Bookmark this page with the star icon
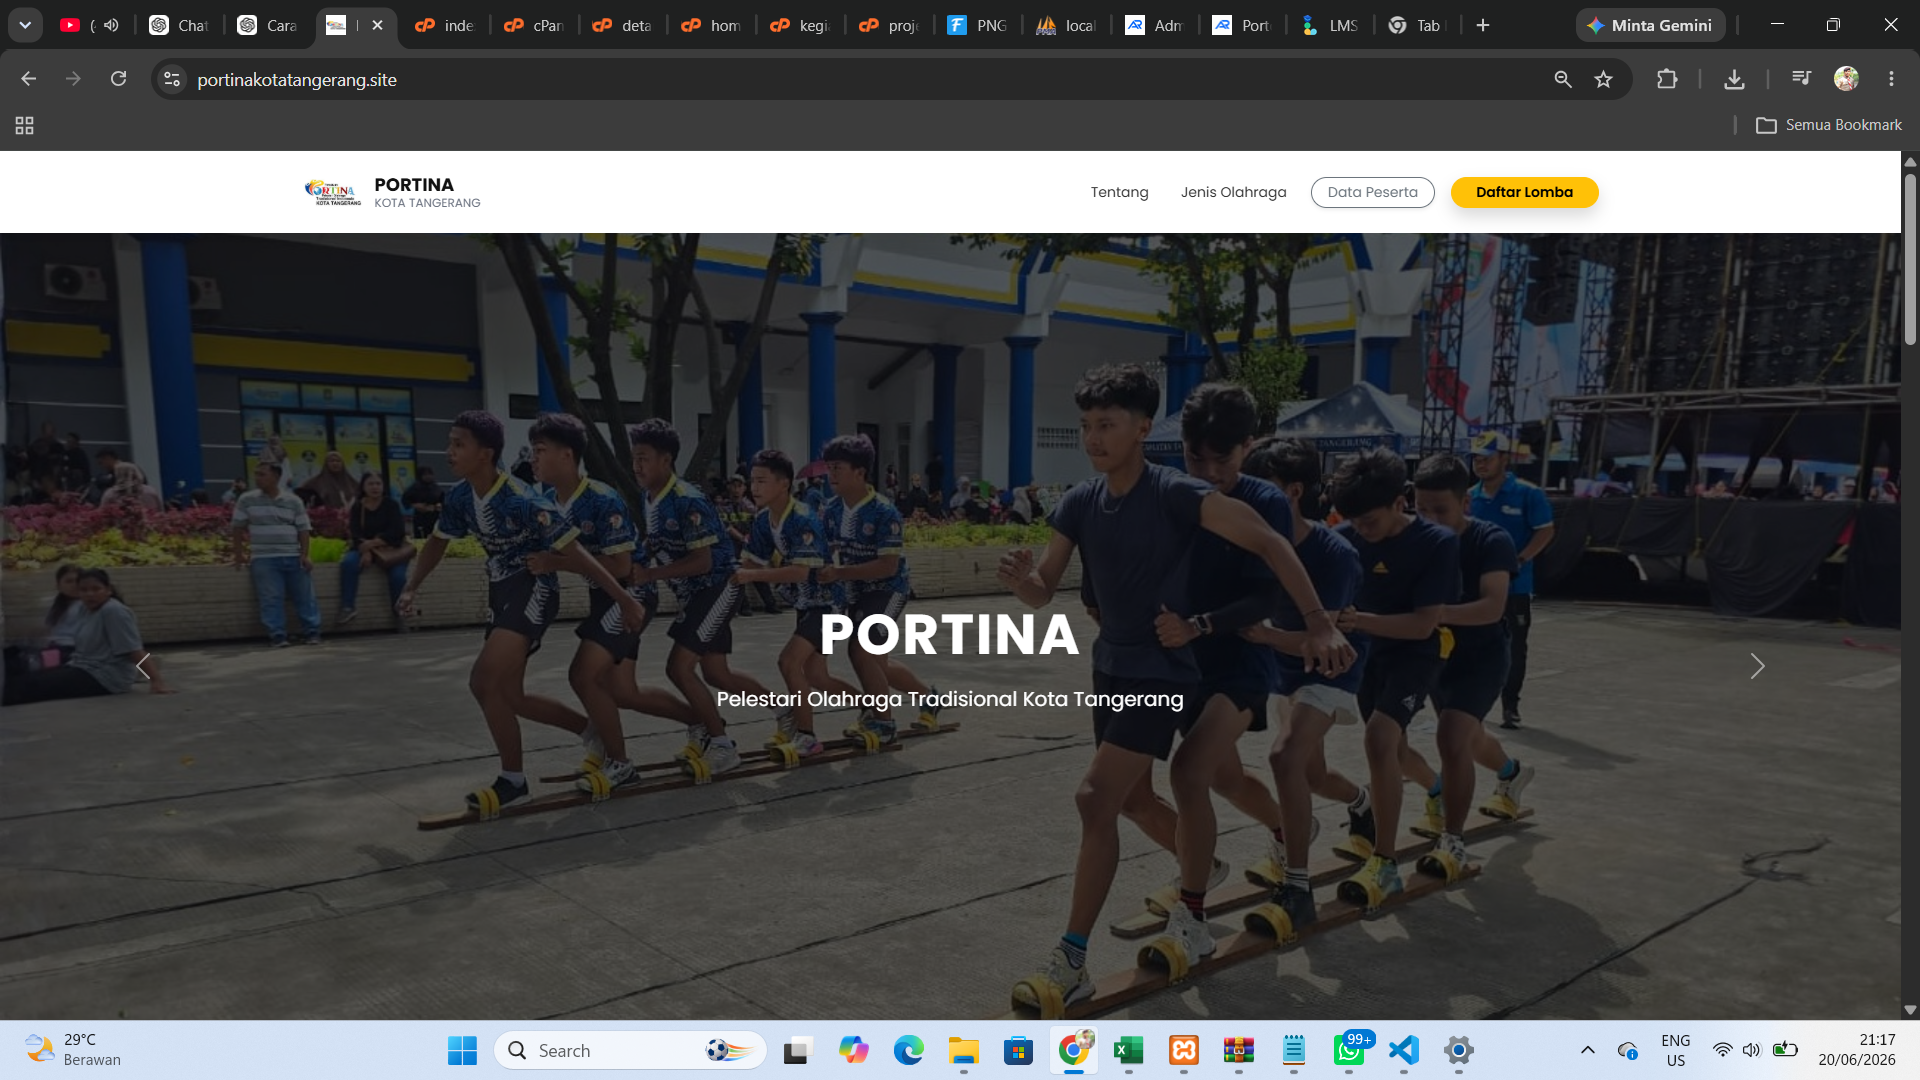1920x1080 pixels. (x=1604, y=79)
